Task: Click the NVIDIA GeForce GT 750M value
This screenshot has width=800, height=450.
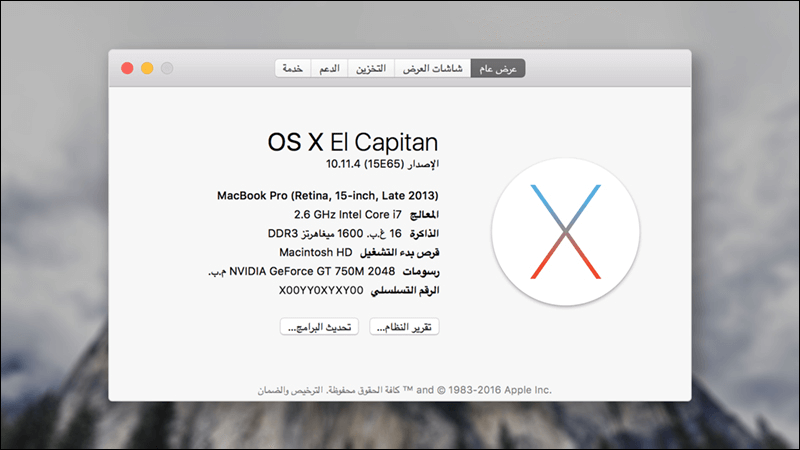Action: coord(302,271)
